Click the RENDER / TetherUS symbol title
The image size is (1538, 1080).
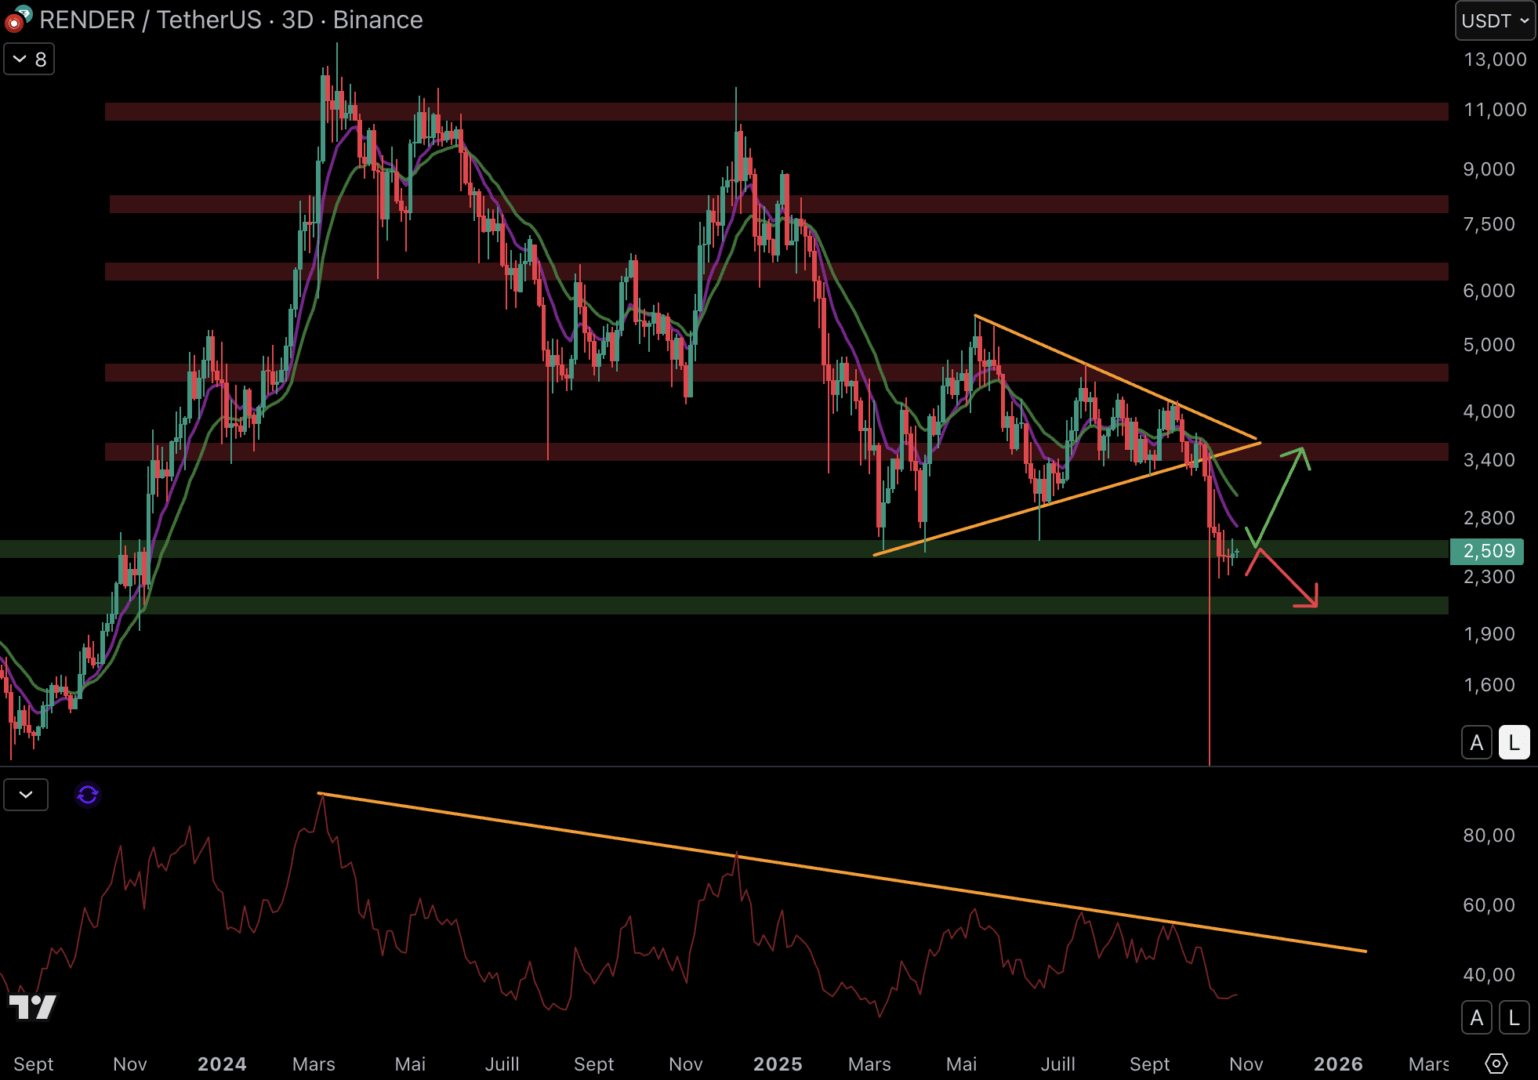(150, 20)
